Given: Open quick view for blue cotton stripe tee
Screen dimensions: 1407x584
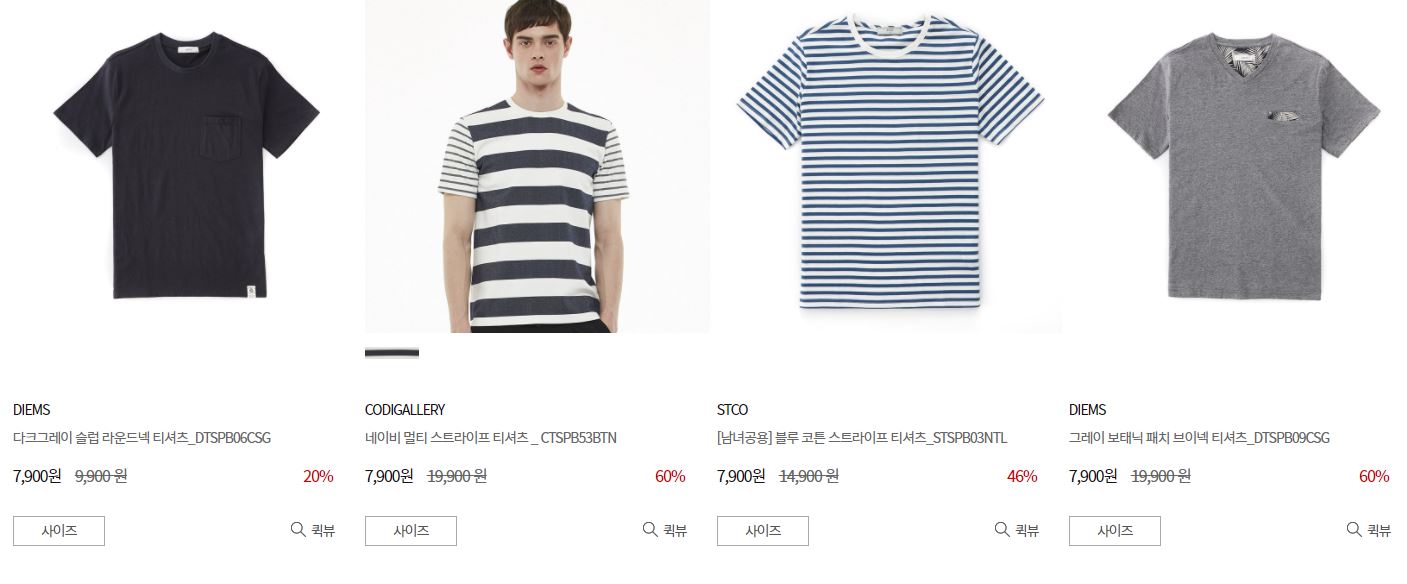Looking at the screenshot, I should pos(1017,530).
